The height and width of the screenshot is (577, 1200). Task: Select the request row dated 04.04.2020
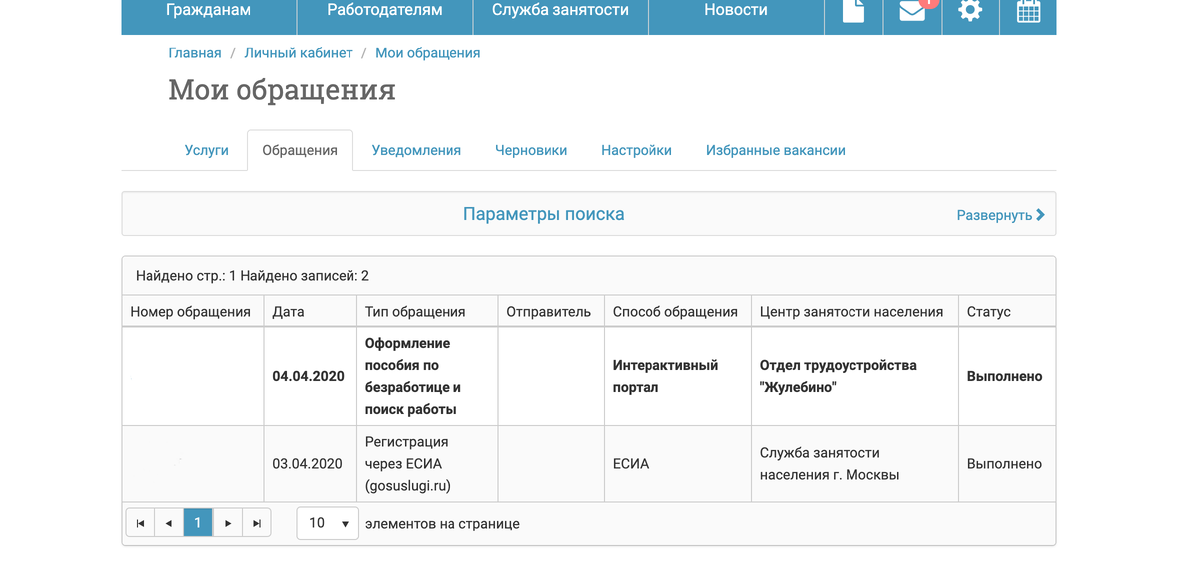coord(588,376)
